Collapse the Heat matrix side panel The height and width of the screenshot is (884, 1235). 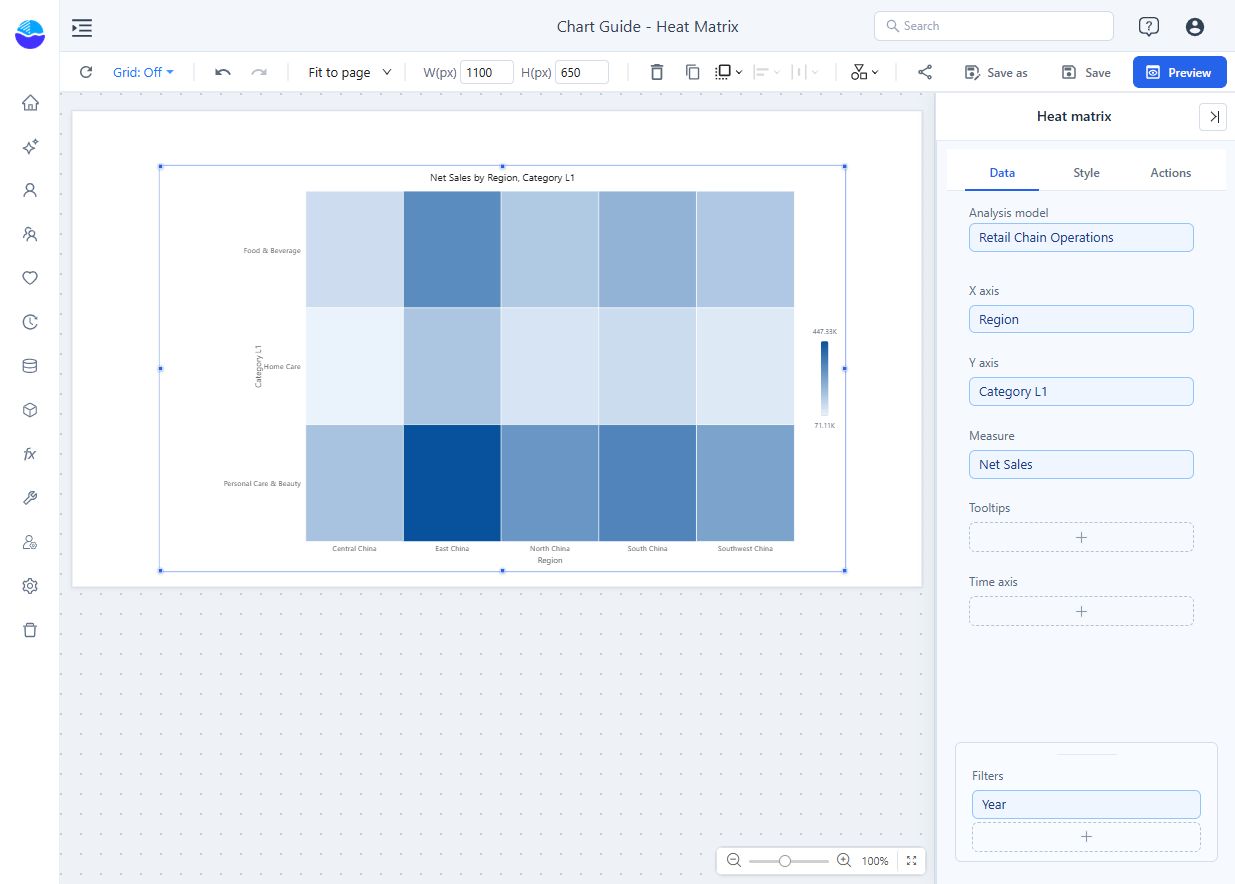(1213, 117)
